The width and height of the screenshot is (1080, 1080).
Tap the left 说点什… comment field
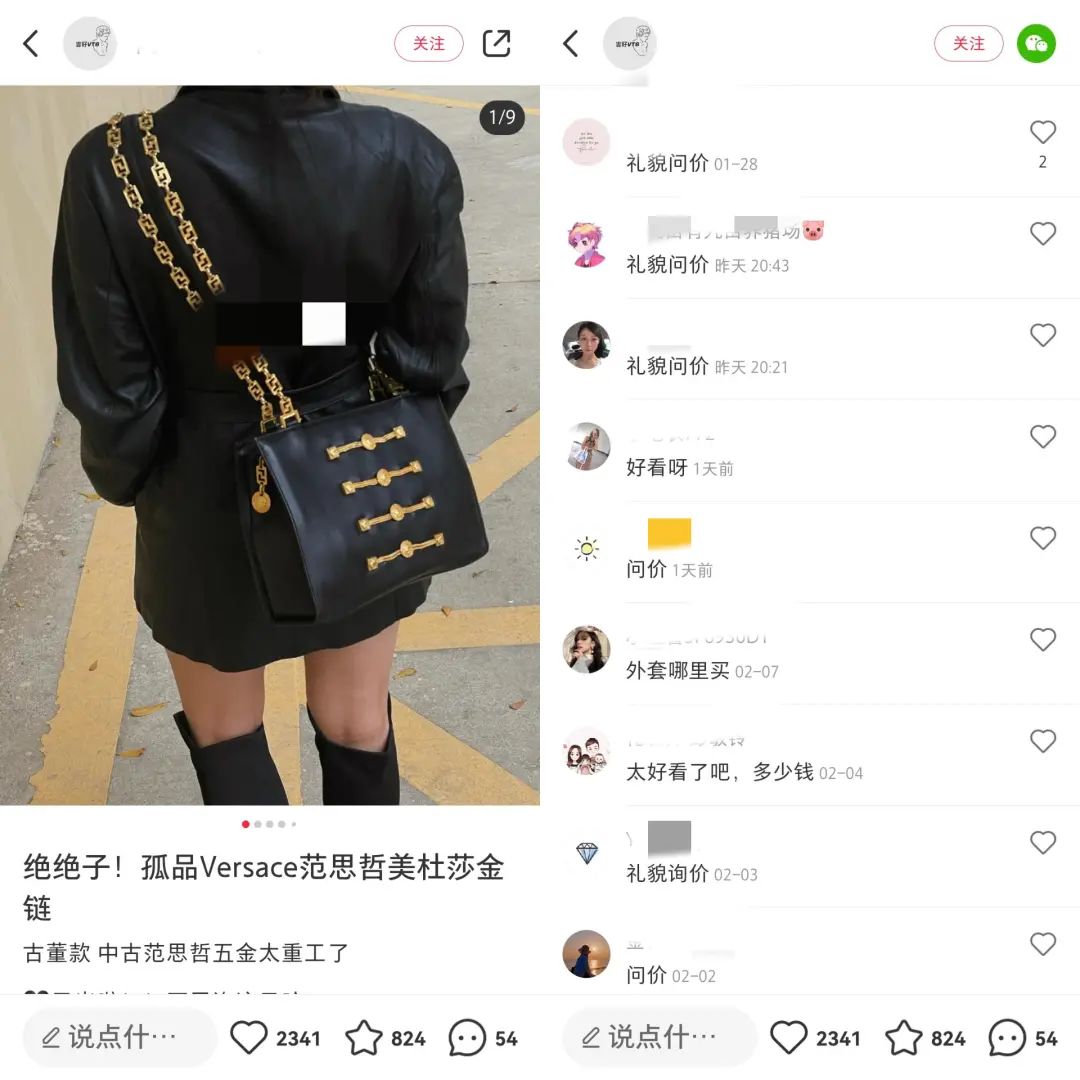120,1037
